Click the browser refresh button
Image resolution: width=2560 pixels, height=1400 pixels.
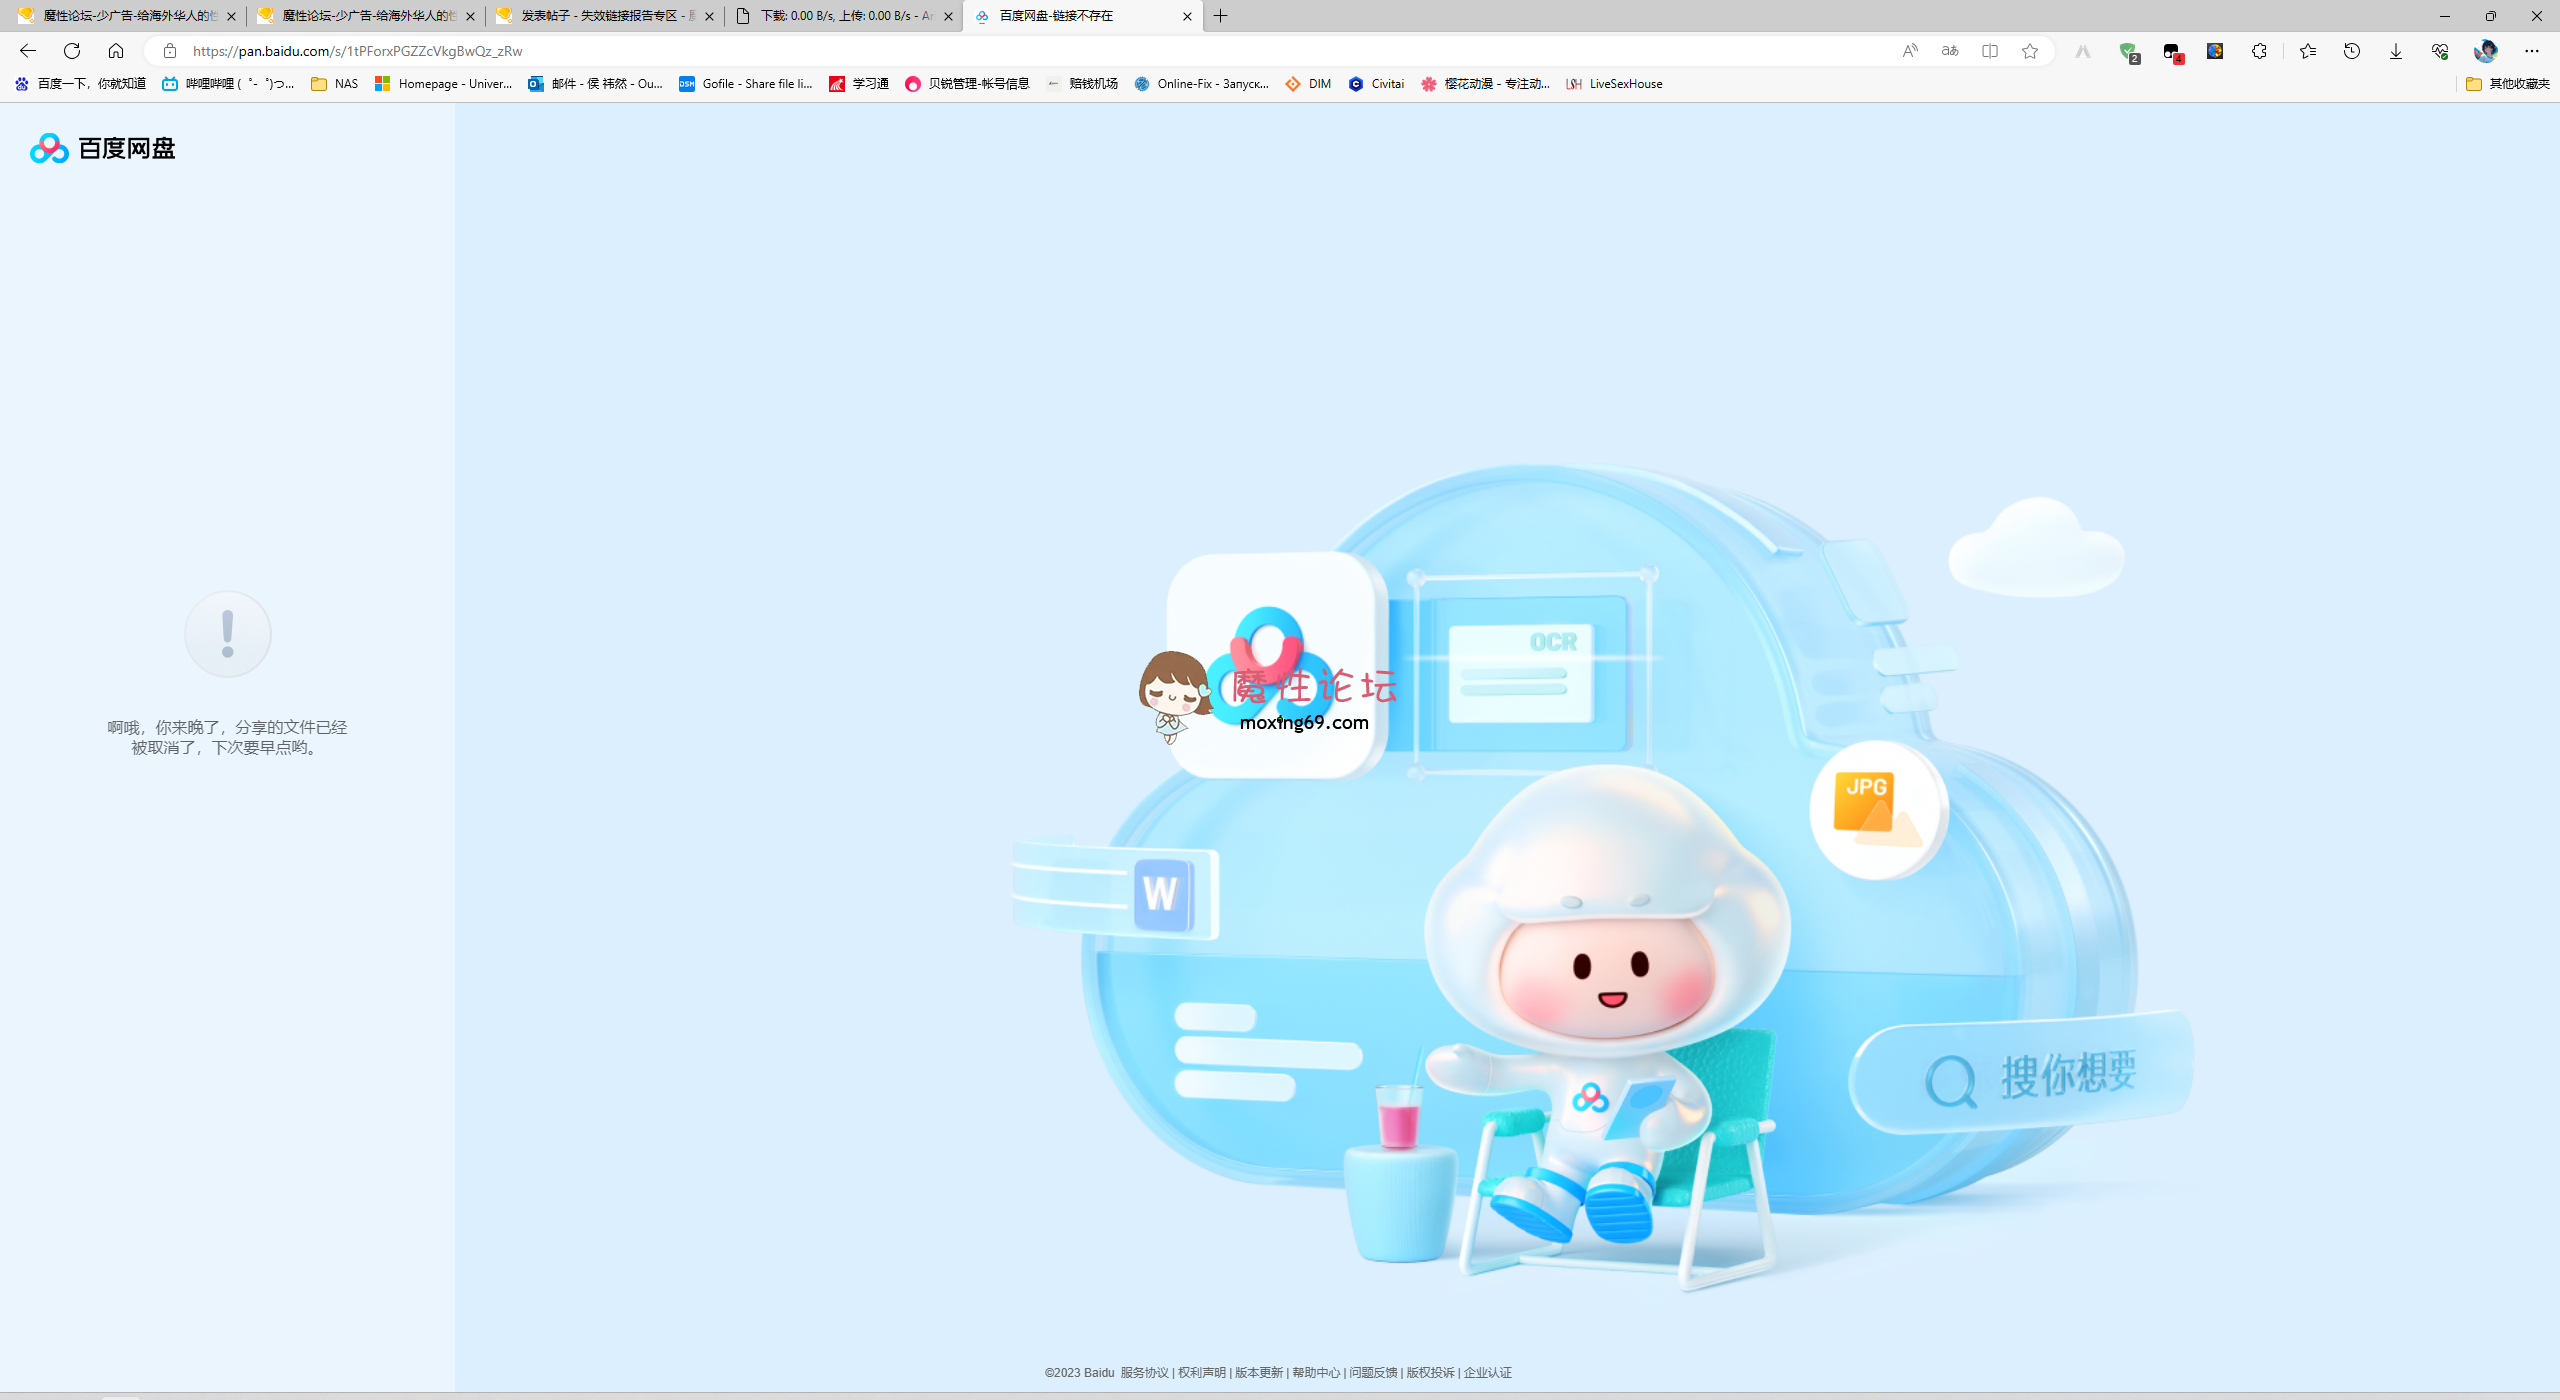click(72, 51)
